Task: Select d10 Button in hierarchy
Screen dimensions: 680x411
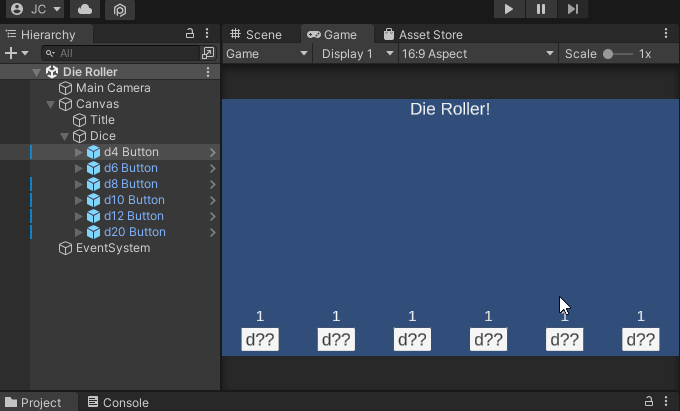Action: pos(134,200)
